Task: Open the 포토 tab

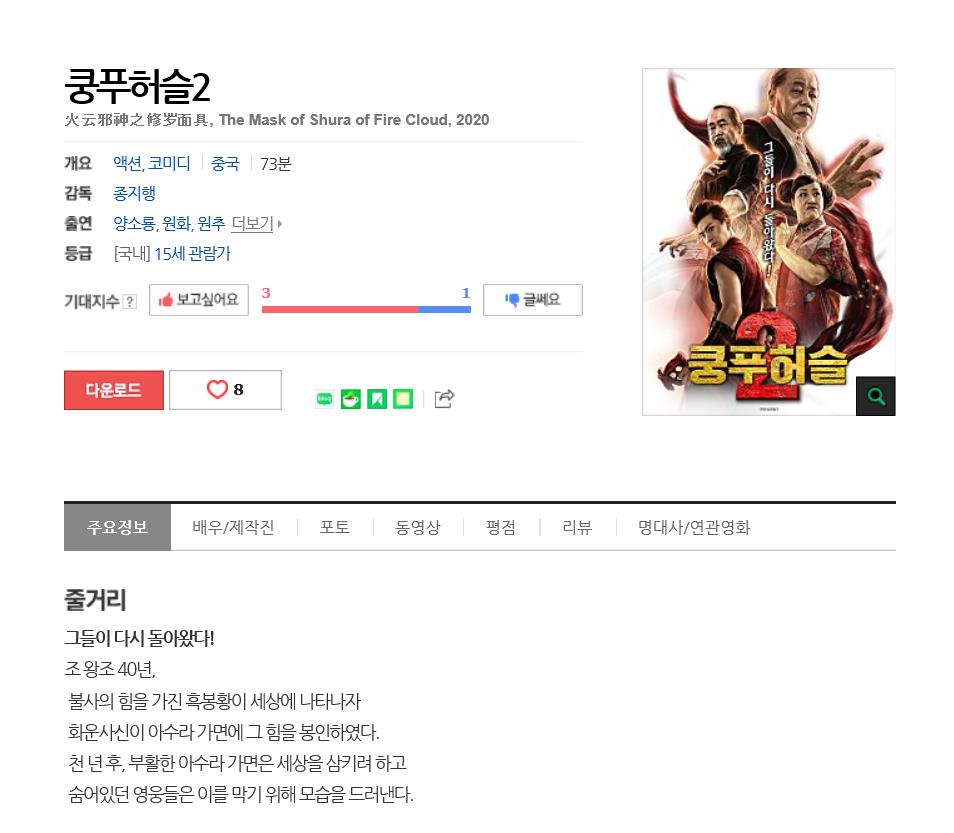Action: (x=335, y=527)
